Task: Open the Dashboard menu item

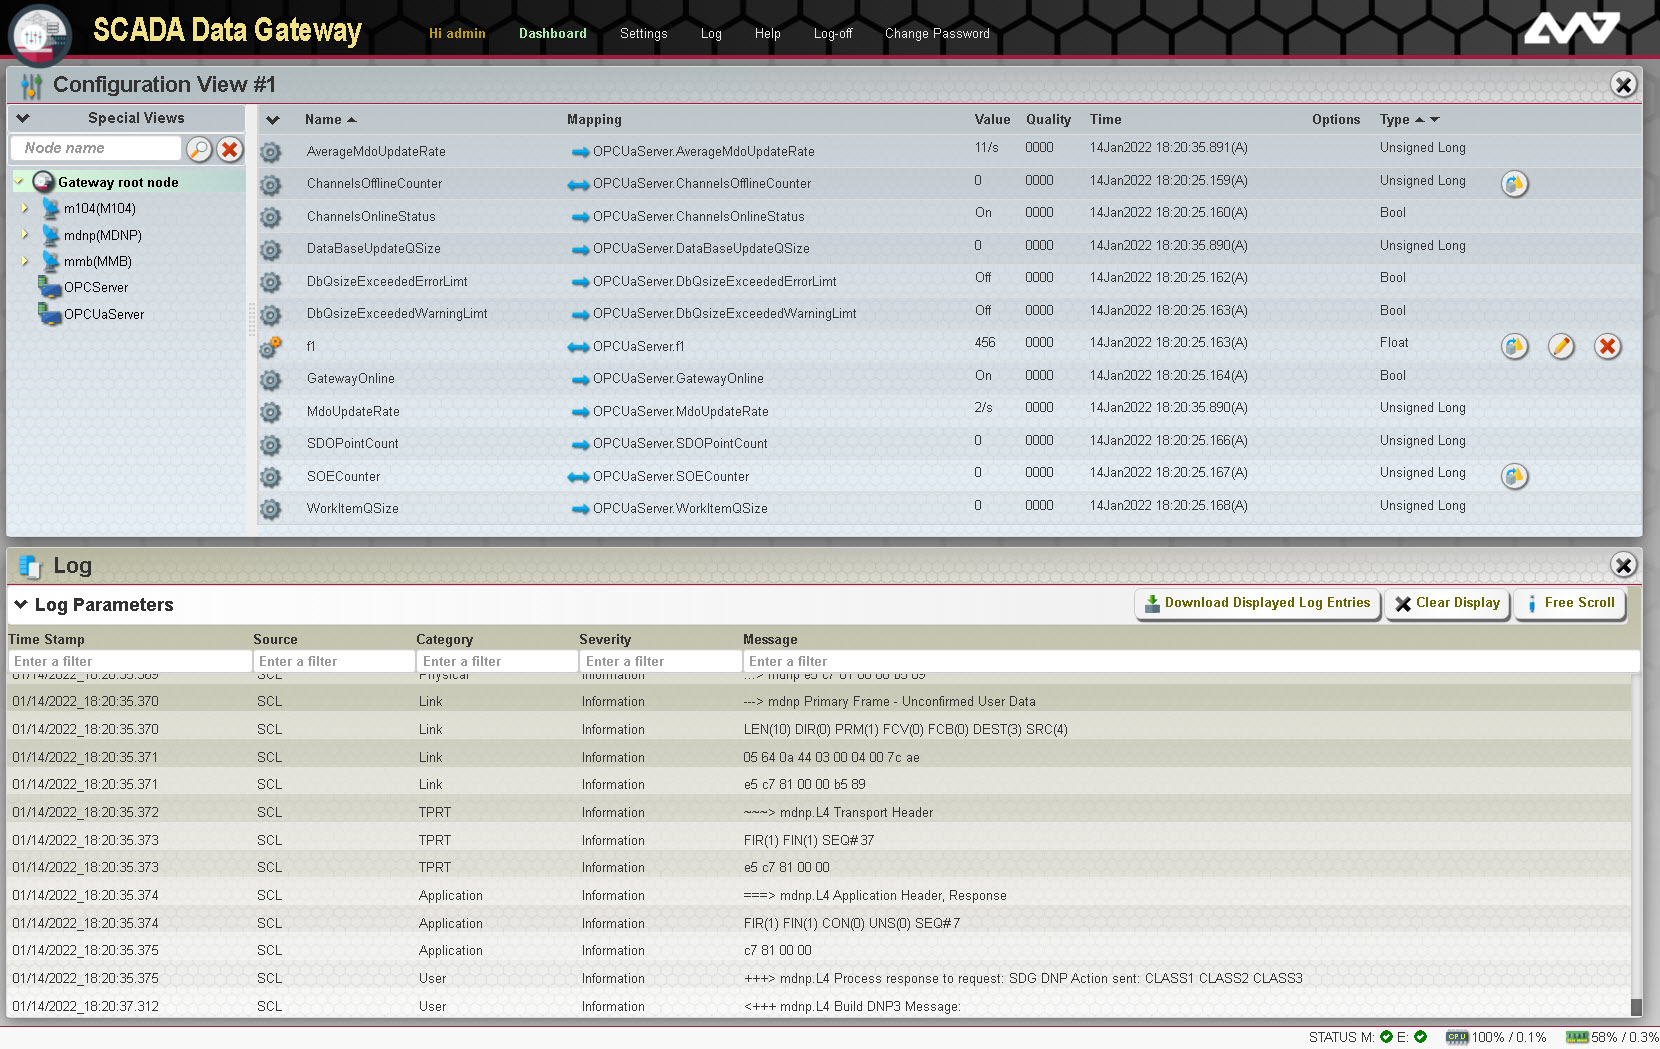Action: coord(552,34)
